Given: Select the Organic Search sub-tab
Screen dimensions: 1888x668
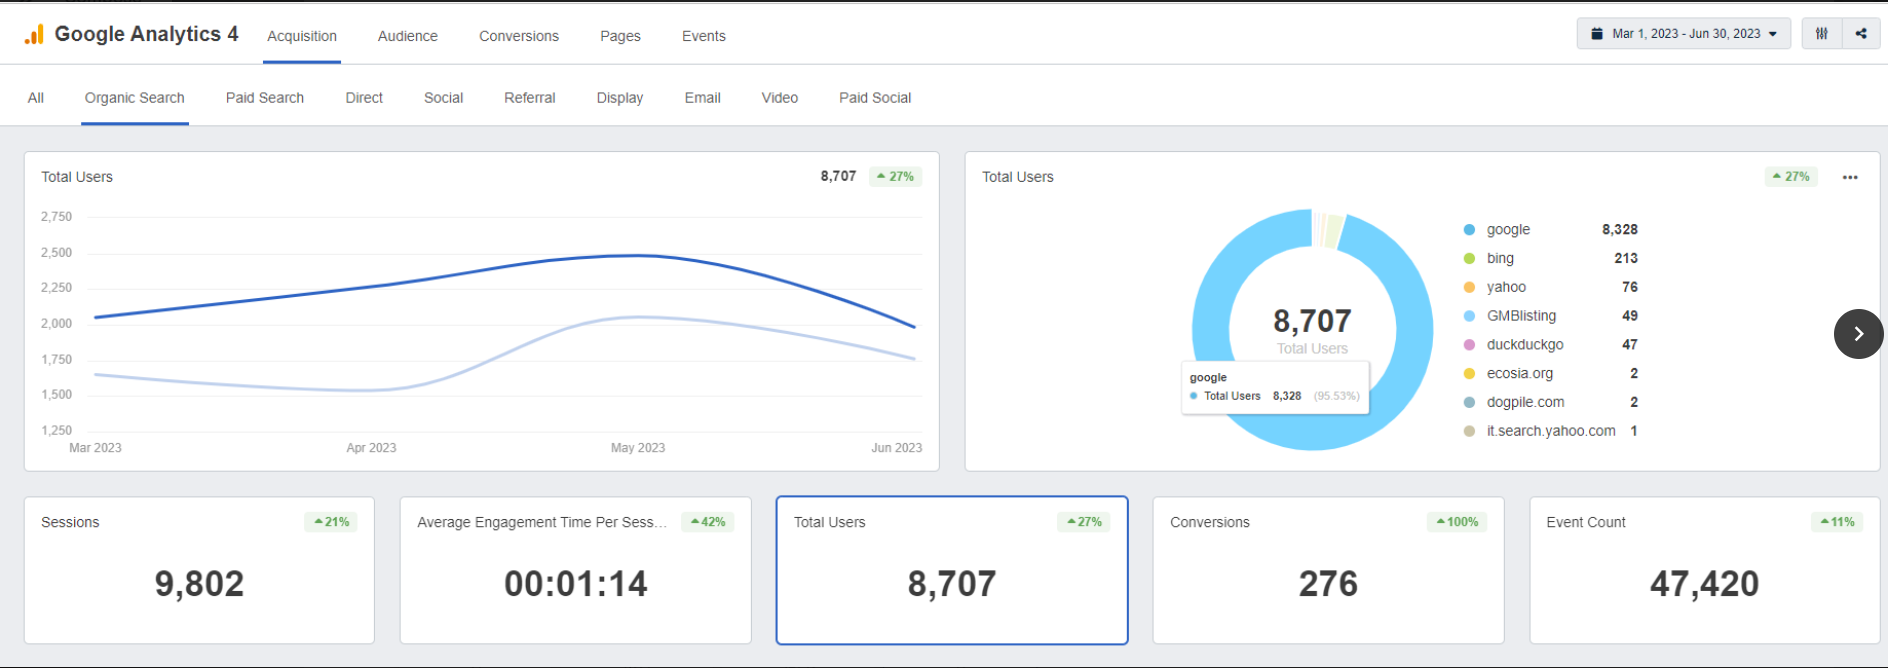Looking at the screenshot, I should (x=135, y=98).
